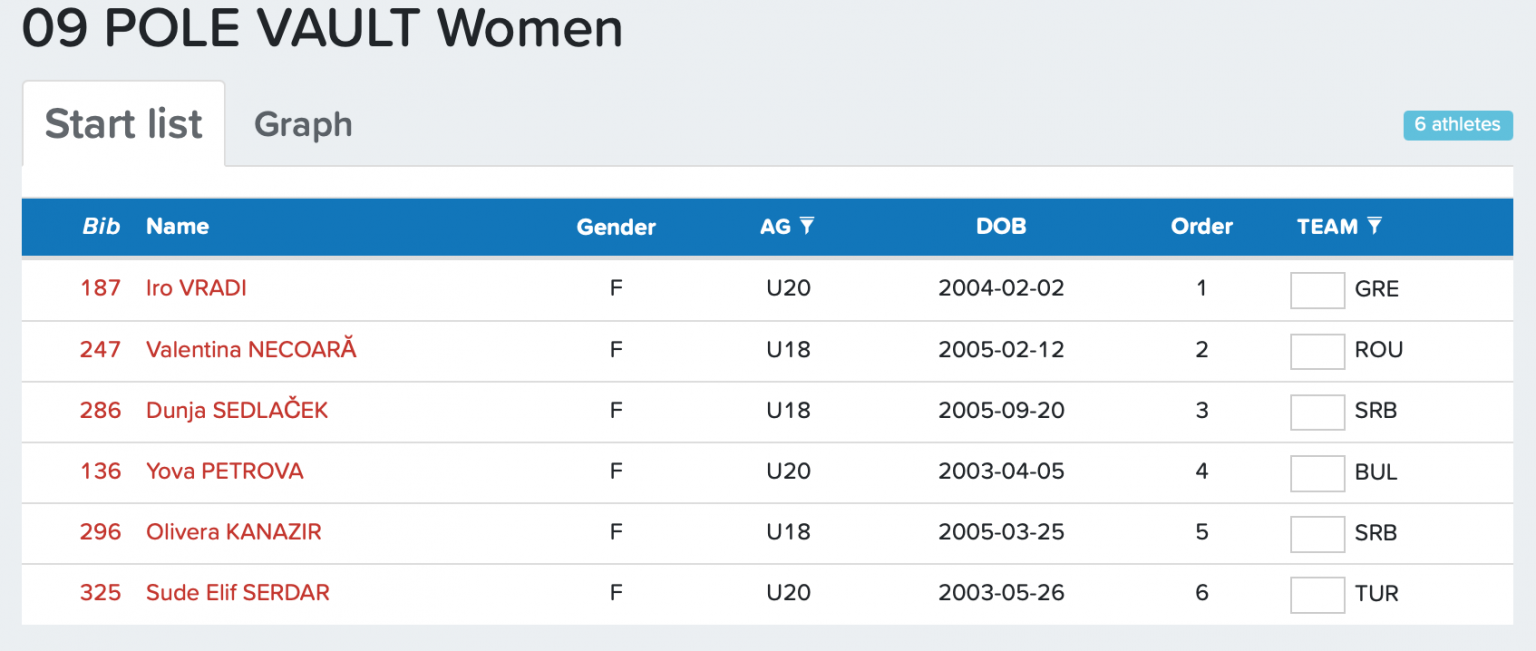Click bib number 187 link

tap(100, 289)
